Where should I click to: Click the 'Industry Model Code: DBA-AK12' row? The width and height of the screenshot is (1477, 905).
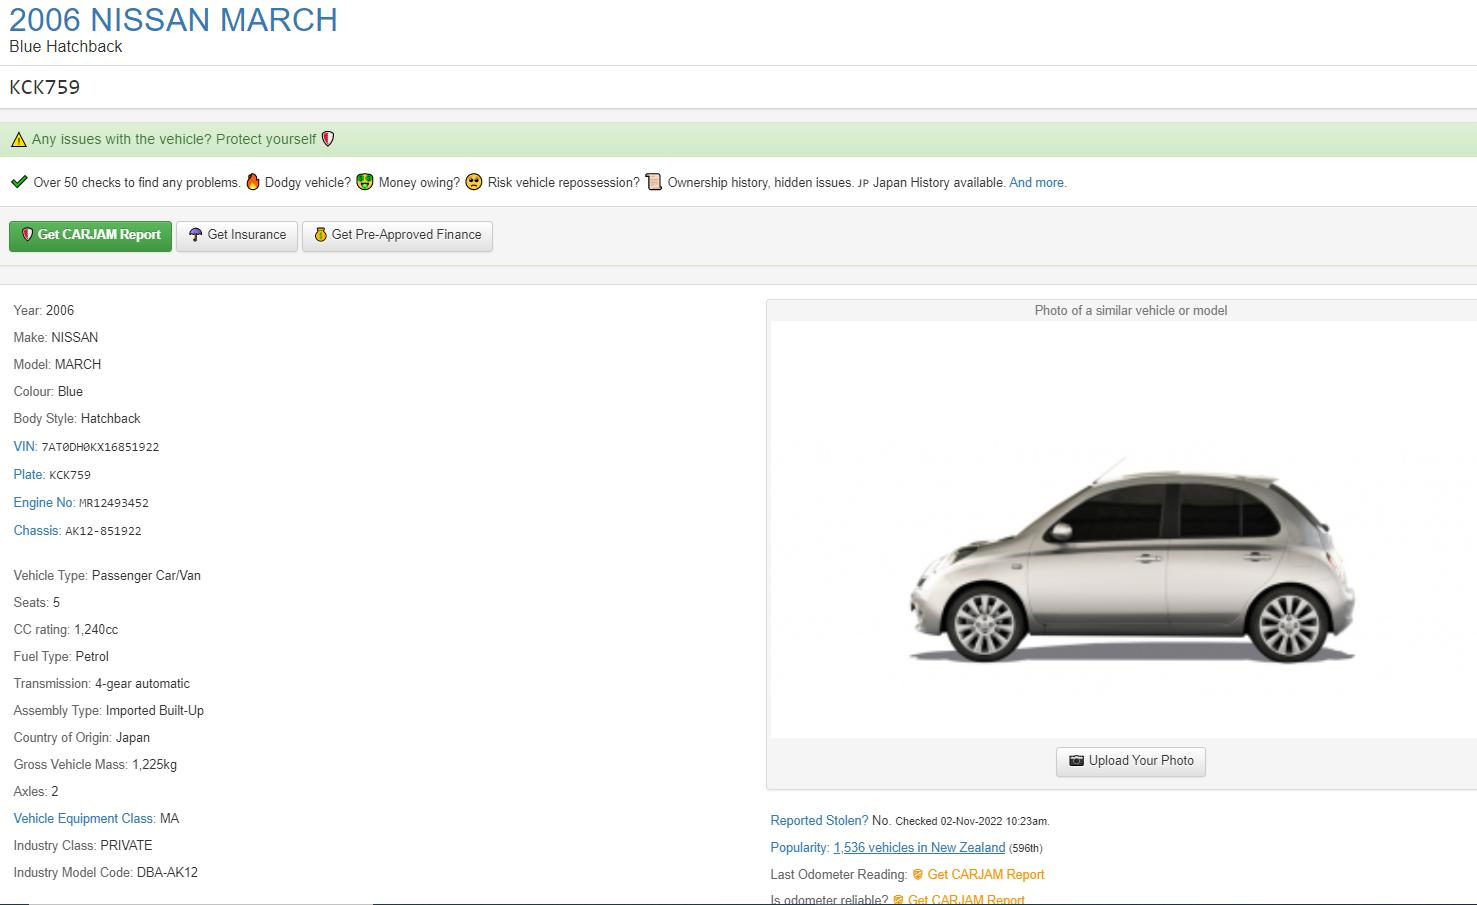[x=106, y=873]
